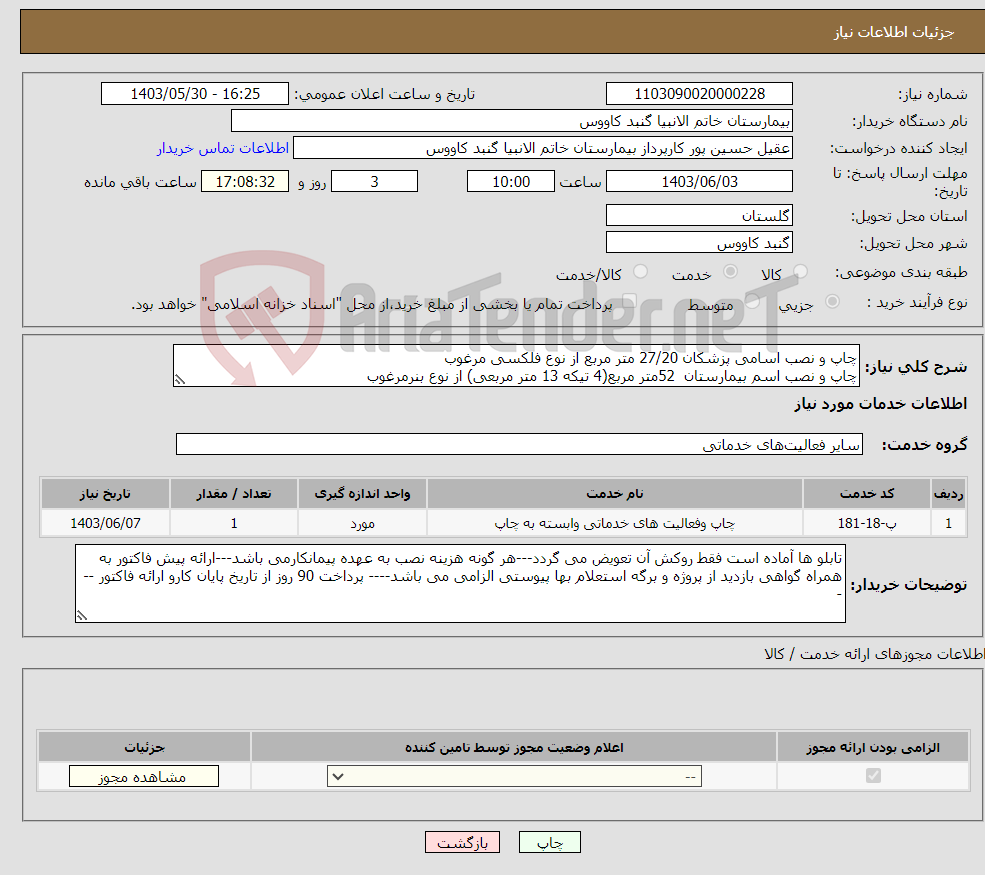Click the ردیف column header
985x875 pixels.
(948, 494)
